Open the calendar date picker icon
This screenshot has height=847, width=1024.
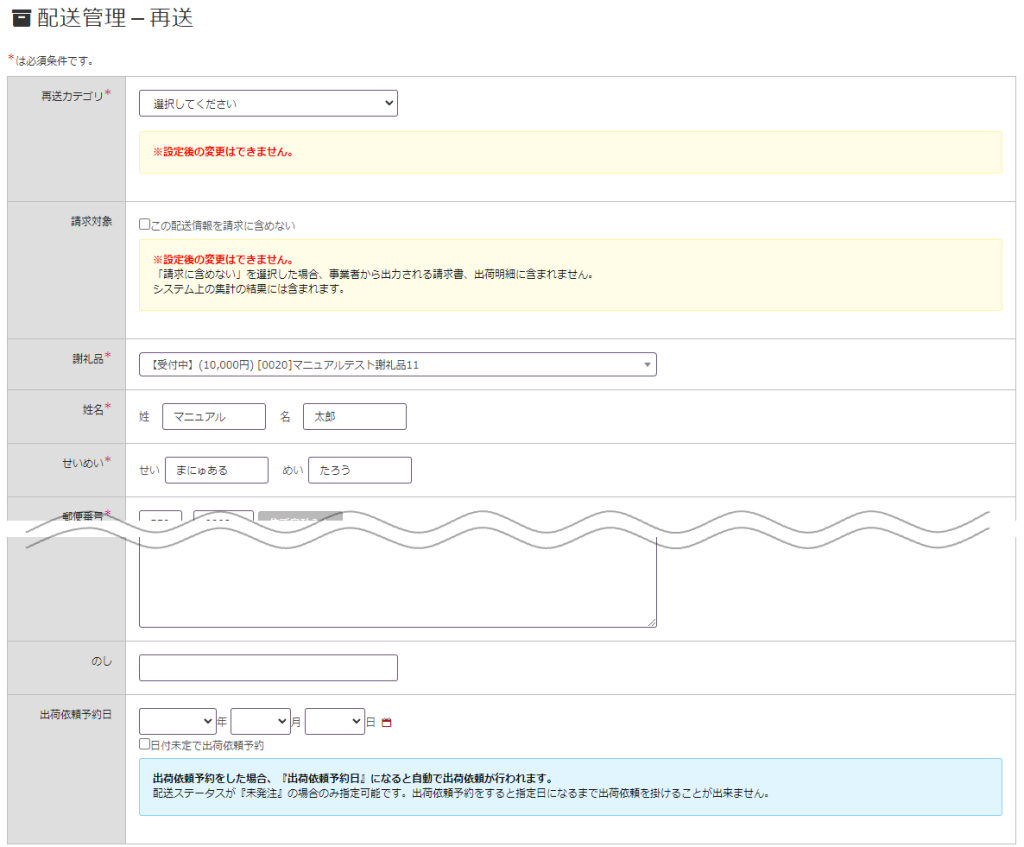pyautogui.click(x=386, y=722)
